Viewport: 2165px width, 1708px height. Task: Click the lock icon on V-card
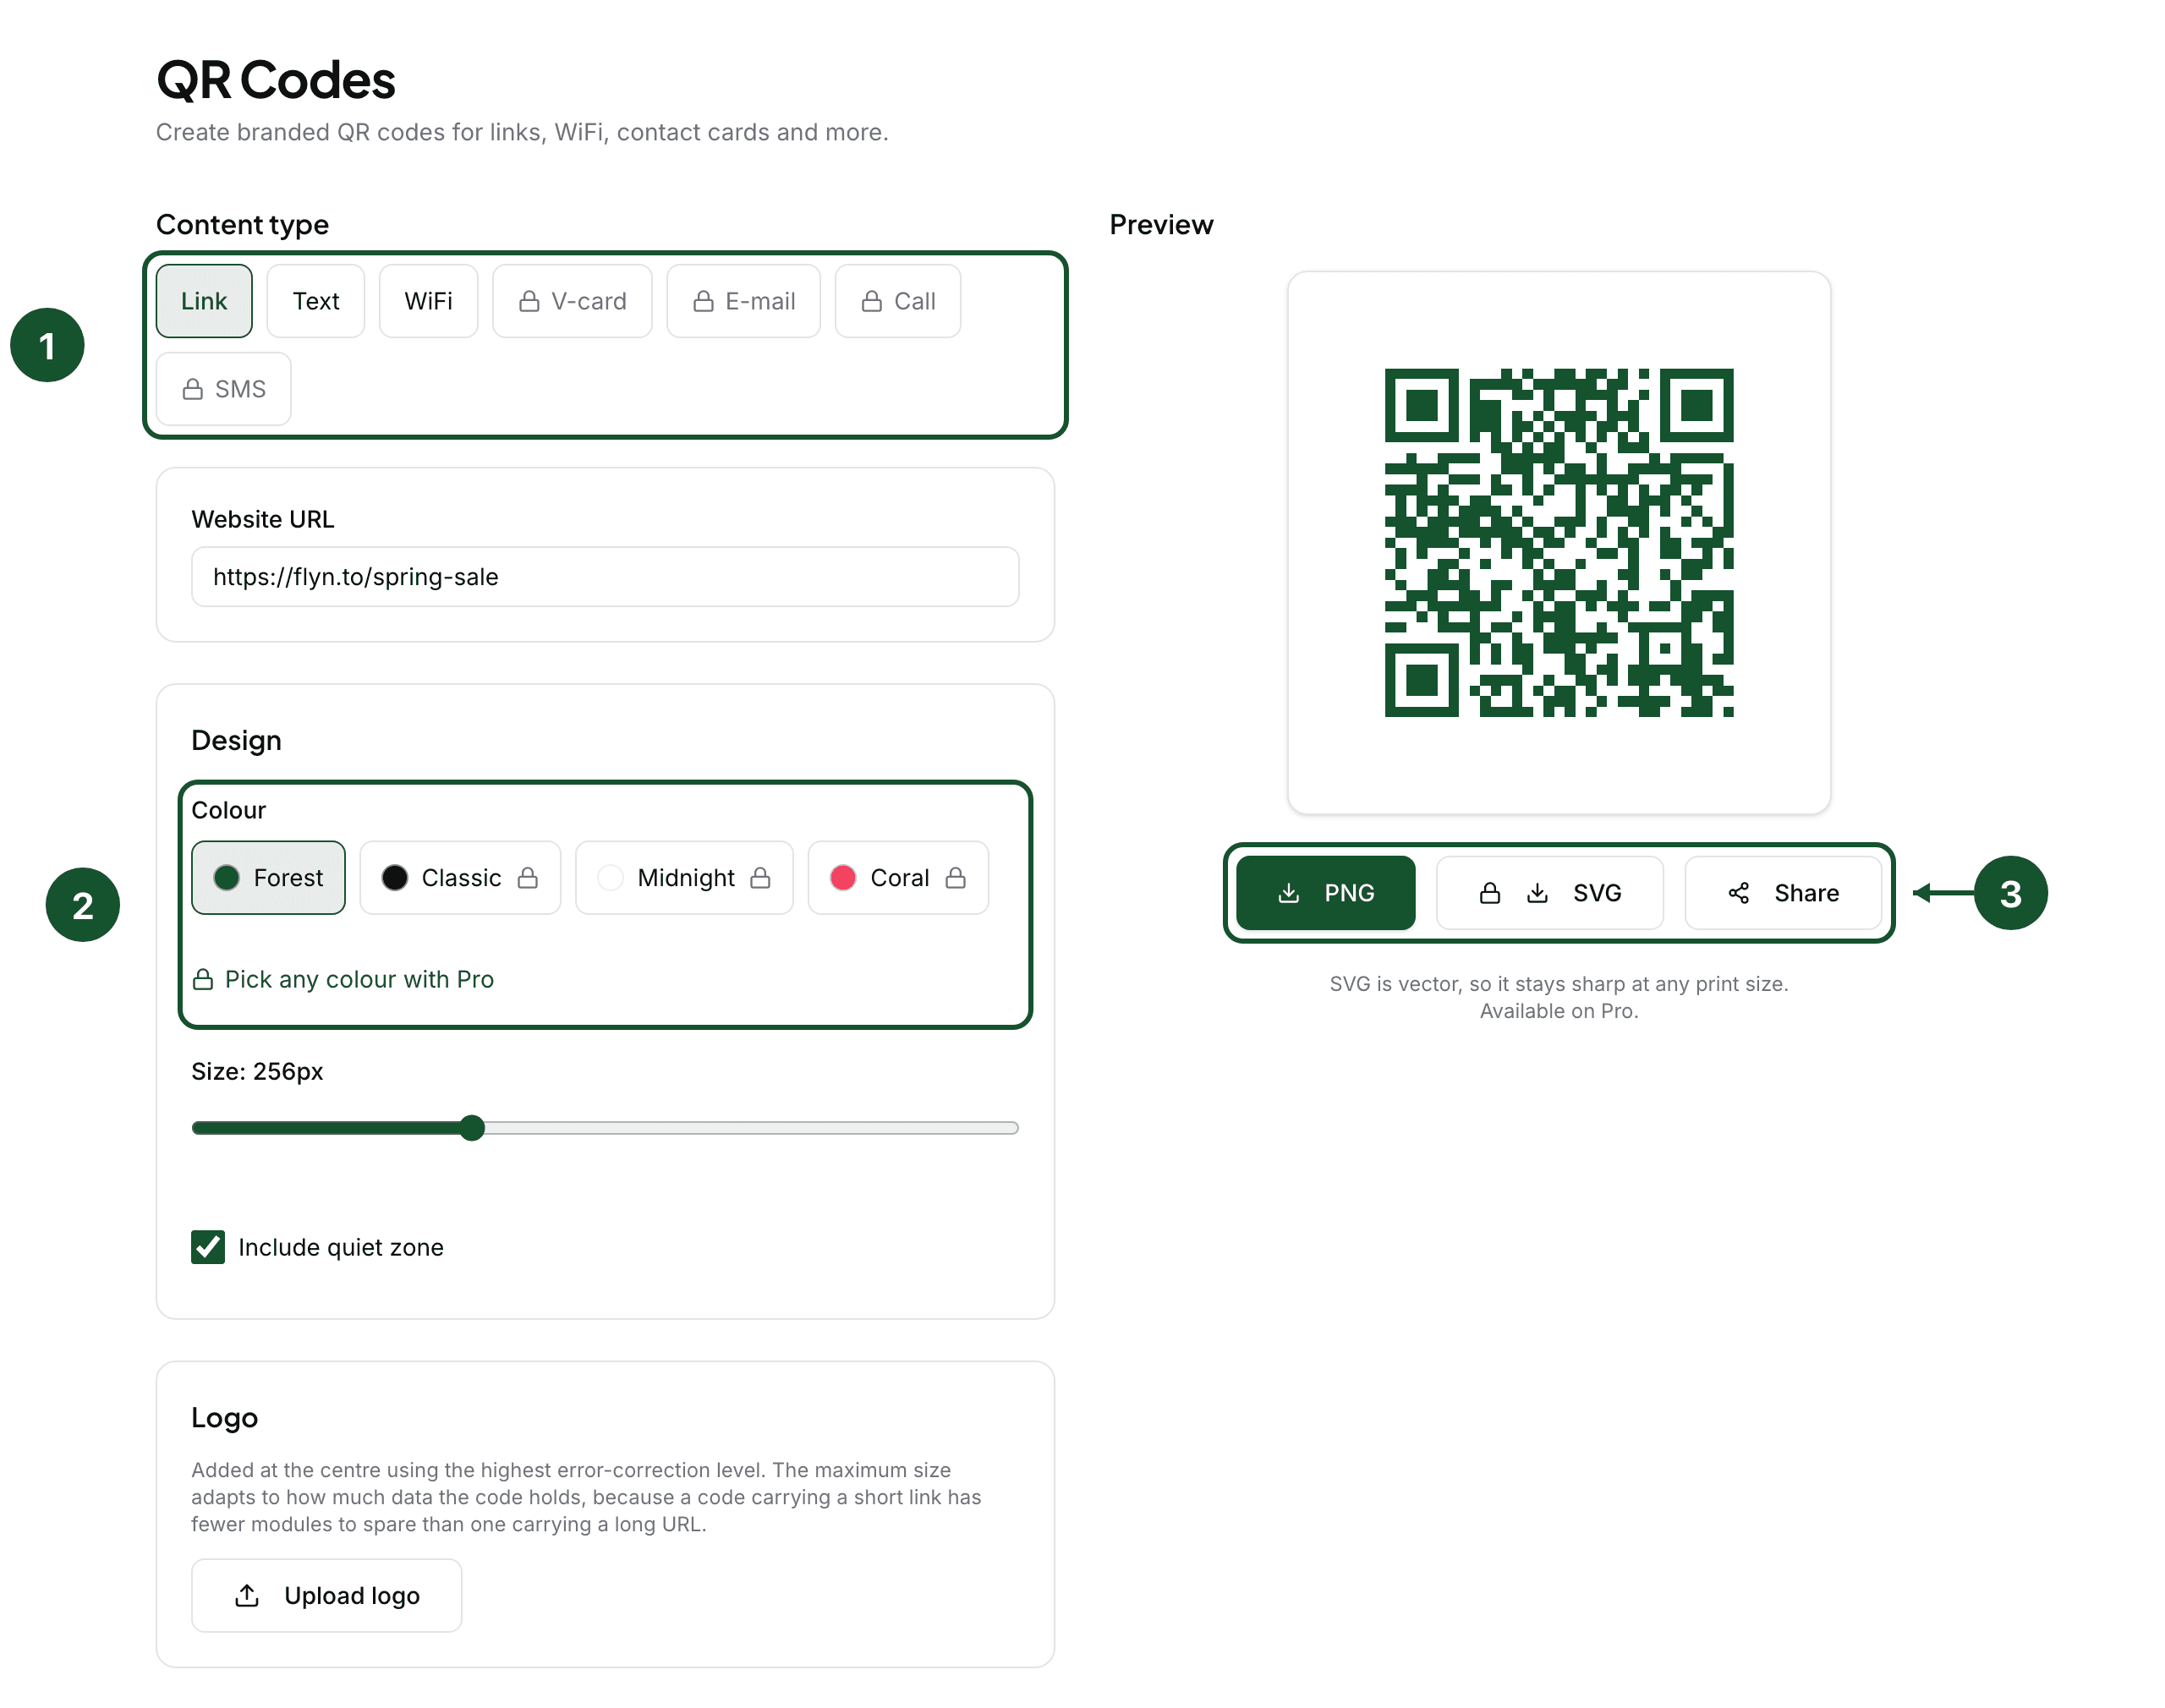coord(529,301)
